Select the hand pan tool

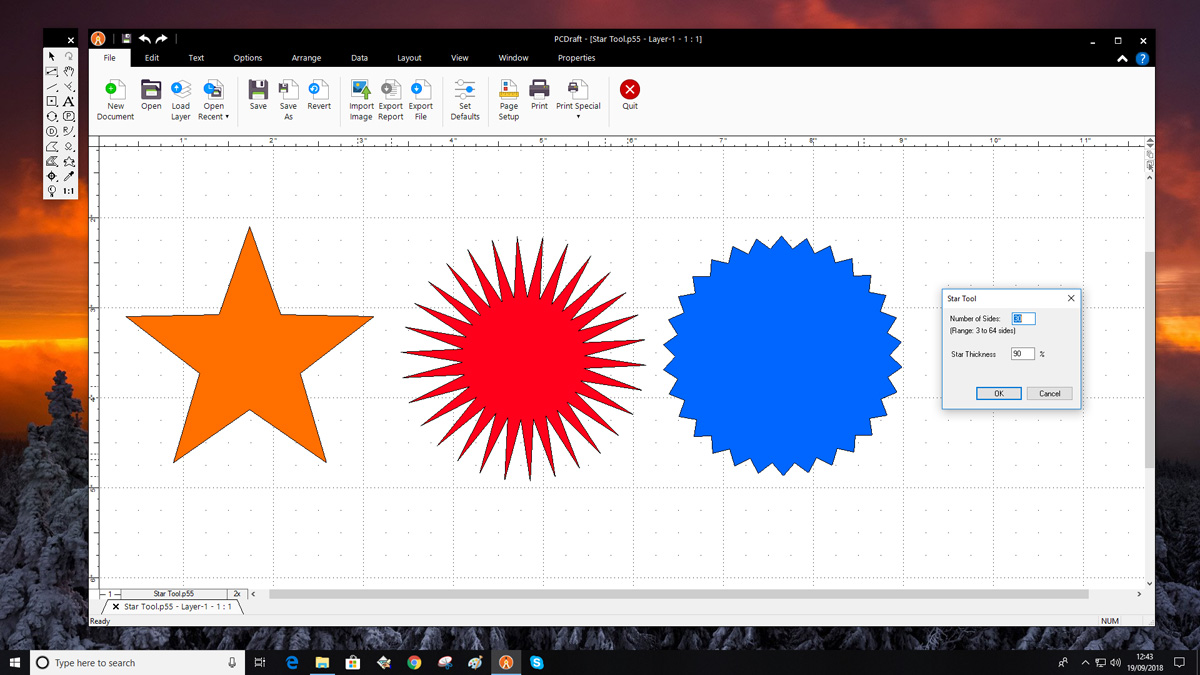pyautogui.click(x=69, y=72)
